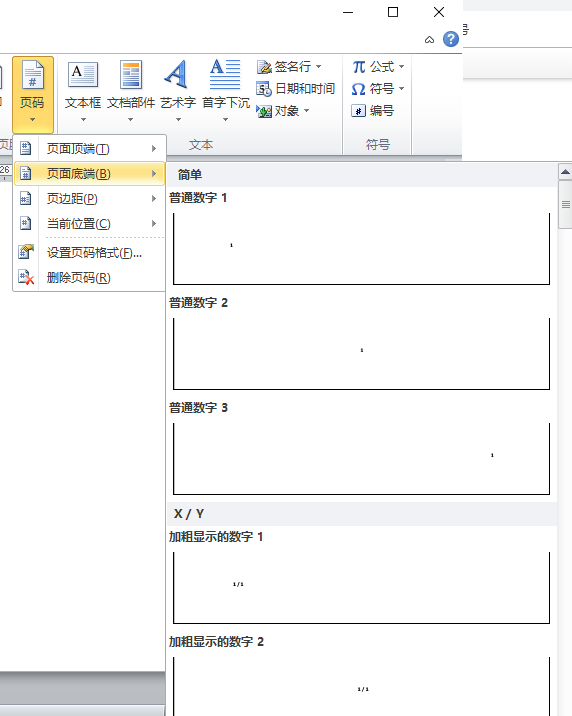Click the 加粗显示的数字 1 label

tap(216, 537)
